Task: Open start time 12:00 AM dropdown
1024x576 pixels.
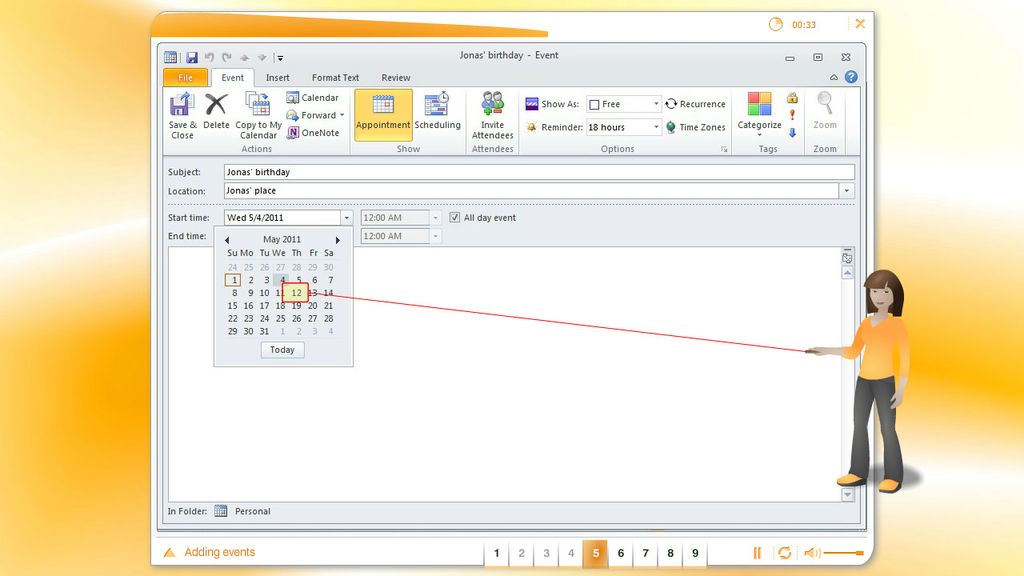Action: coord(436,217)
